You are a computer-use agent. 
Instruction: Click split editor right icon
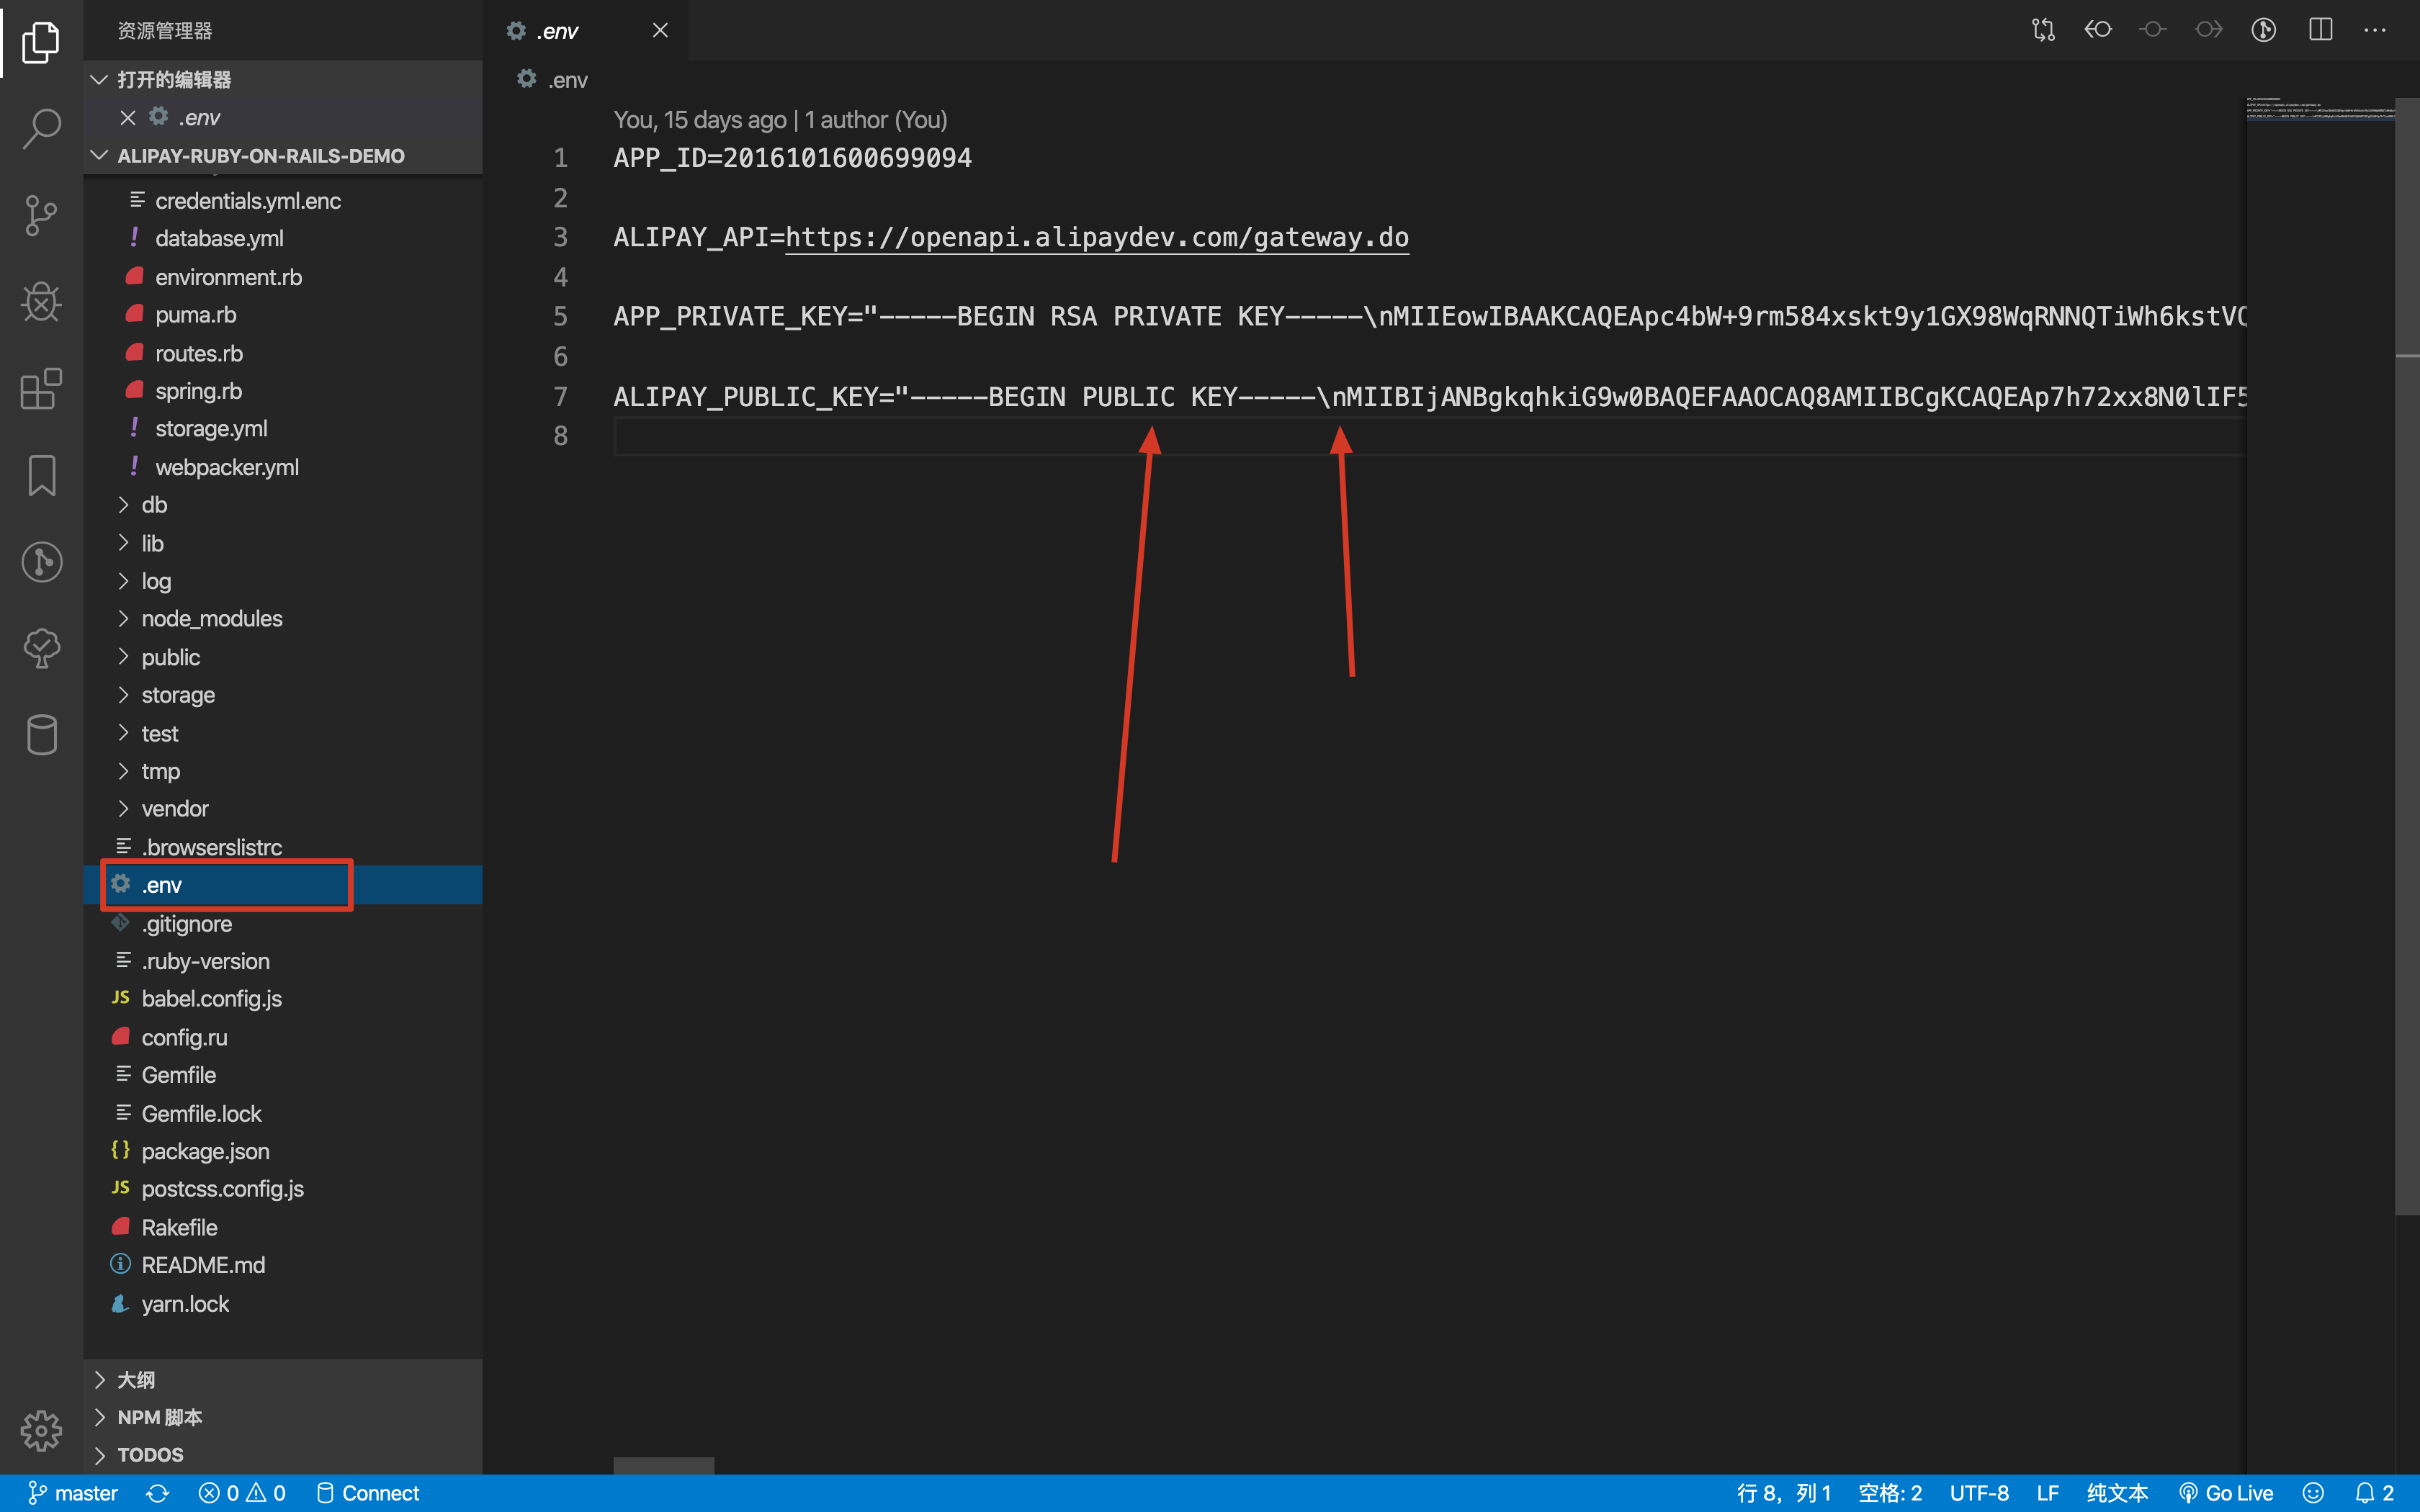tap(2320, 30)
